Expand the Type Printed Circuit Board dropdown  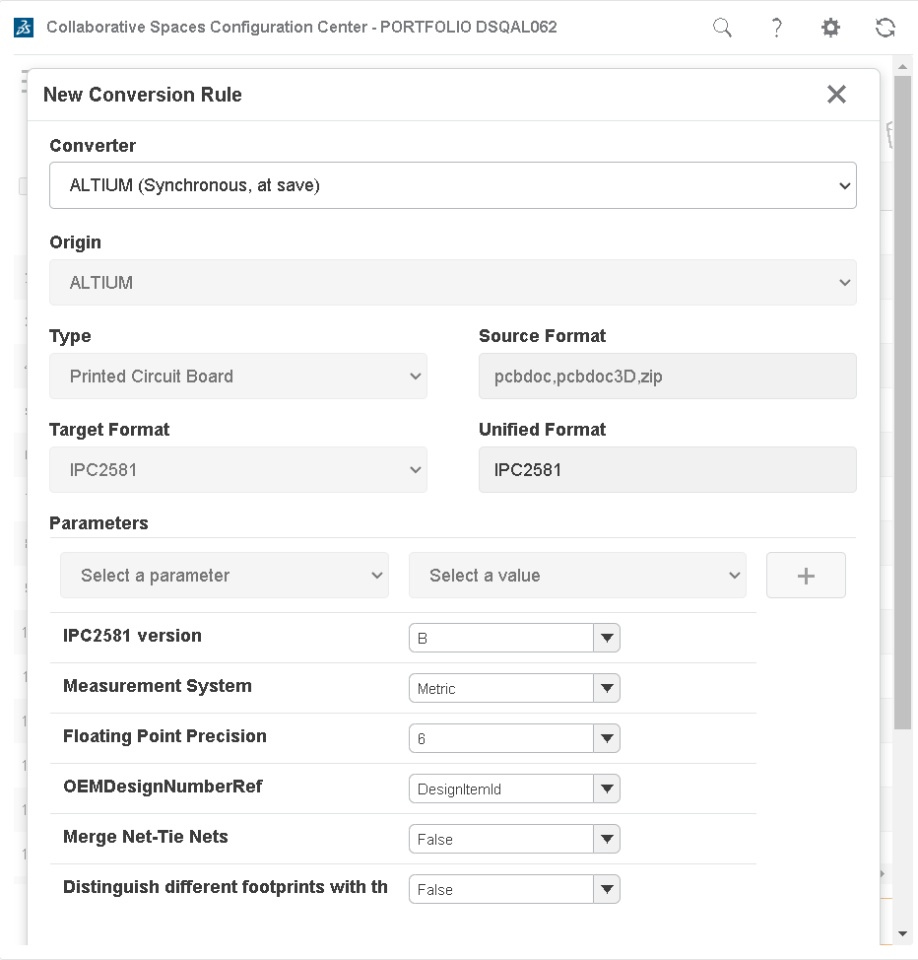238,377
